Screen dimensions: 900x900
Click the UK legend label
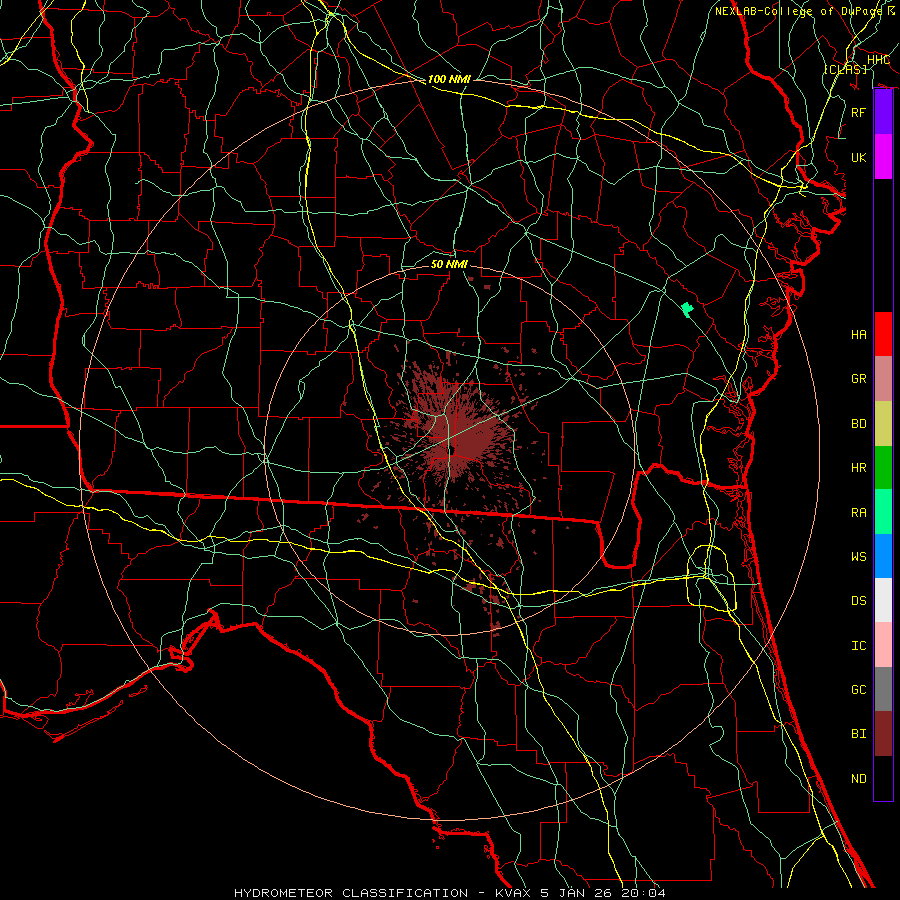coord(859,157)
